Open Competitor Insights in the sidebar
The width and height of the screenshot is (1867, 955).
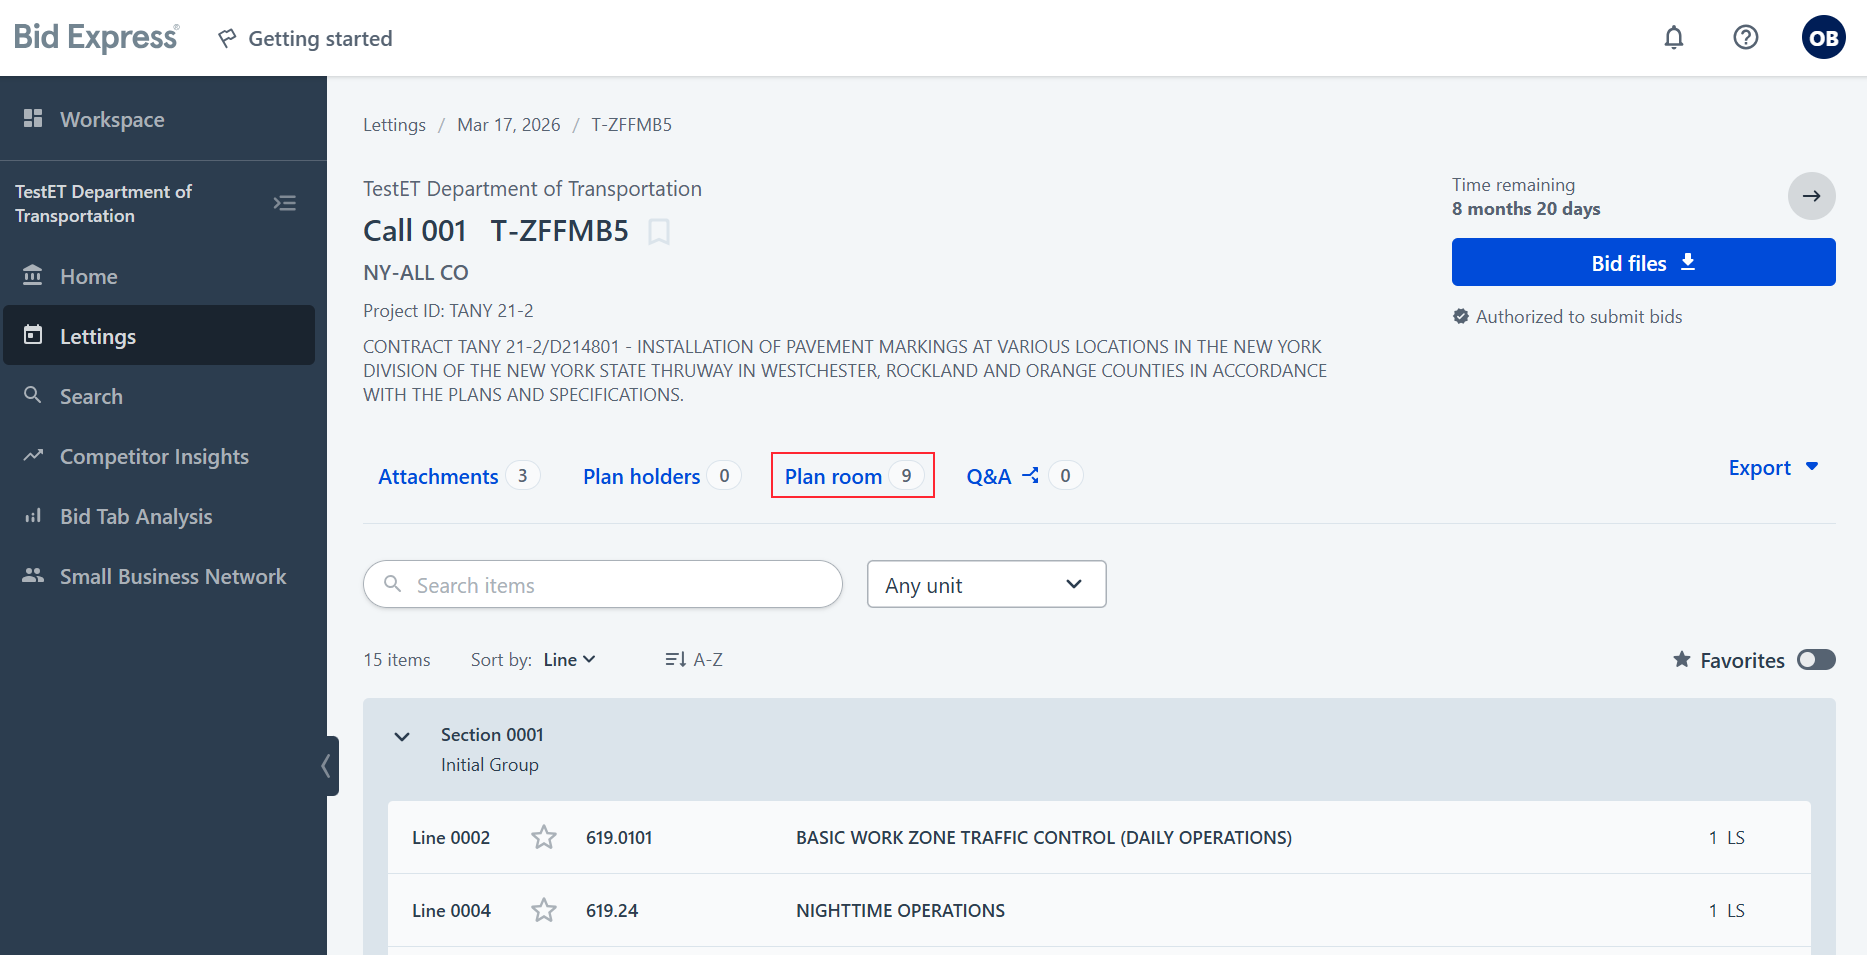pyautogui.click(x=159, y=456)
